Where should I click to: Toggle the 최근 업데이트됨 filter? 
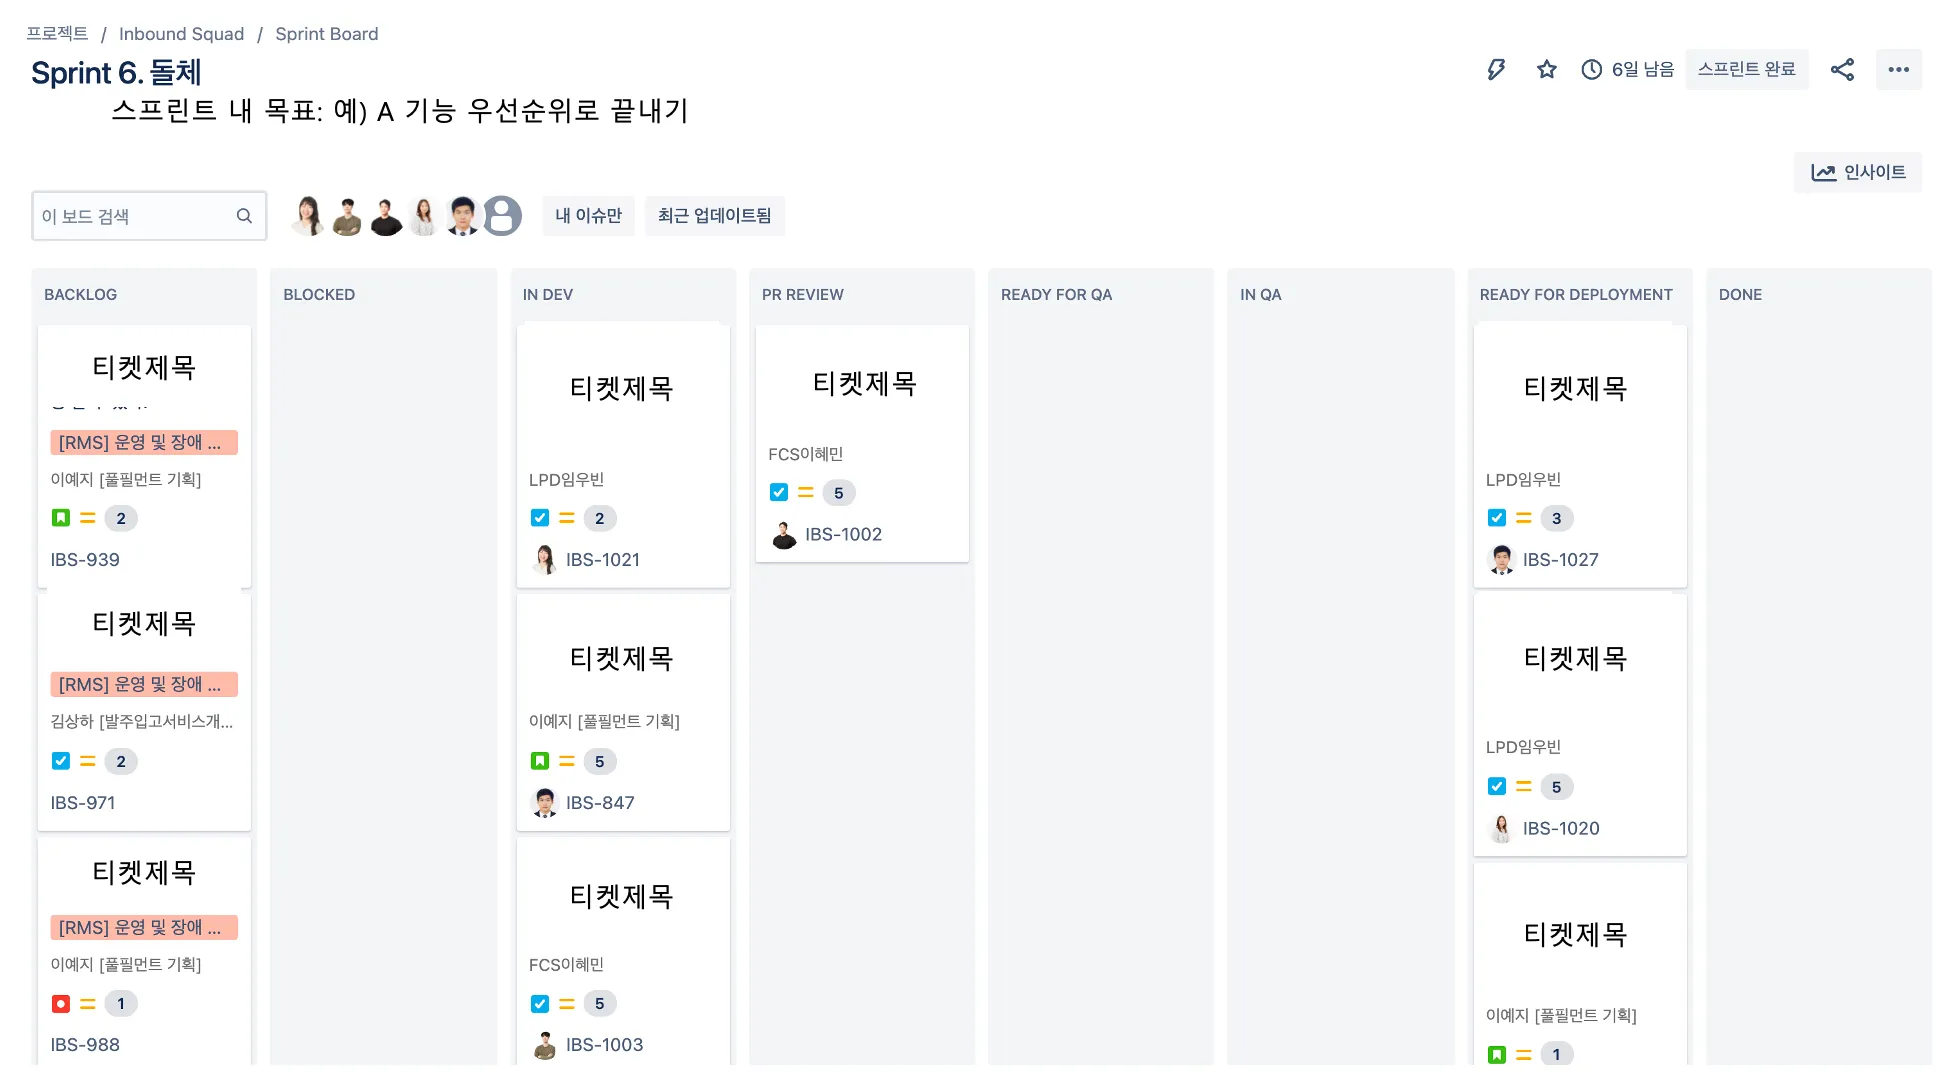coord(714,216)
